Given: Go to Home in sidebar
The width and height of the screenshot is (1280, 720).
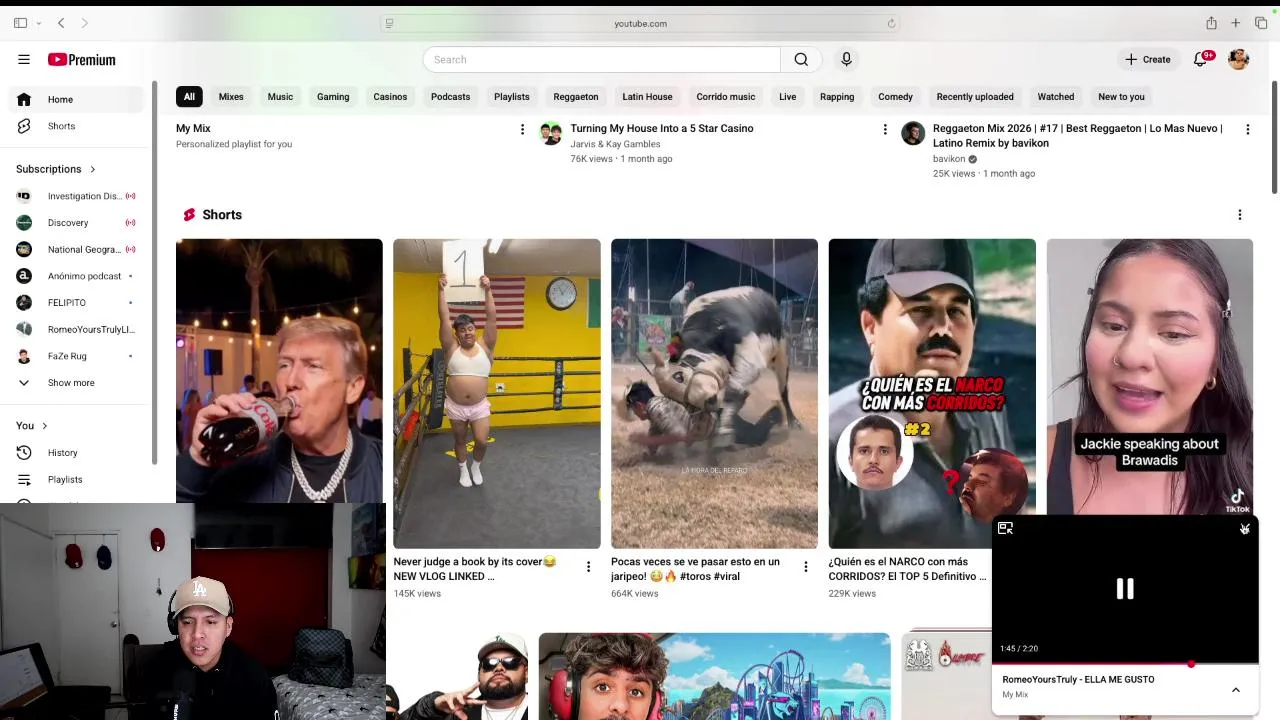Looking at the screenshot, I should tap(78, 99).
